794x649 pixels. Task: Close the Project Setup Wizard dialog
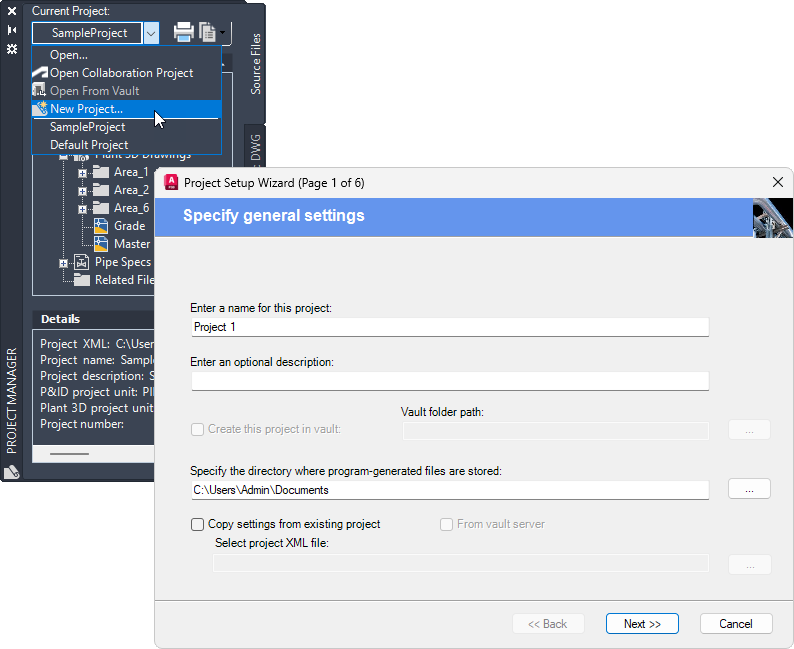778,182
